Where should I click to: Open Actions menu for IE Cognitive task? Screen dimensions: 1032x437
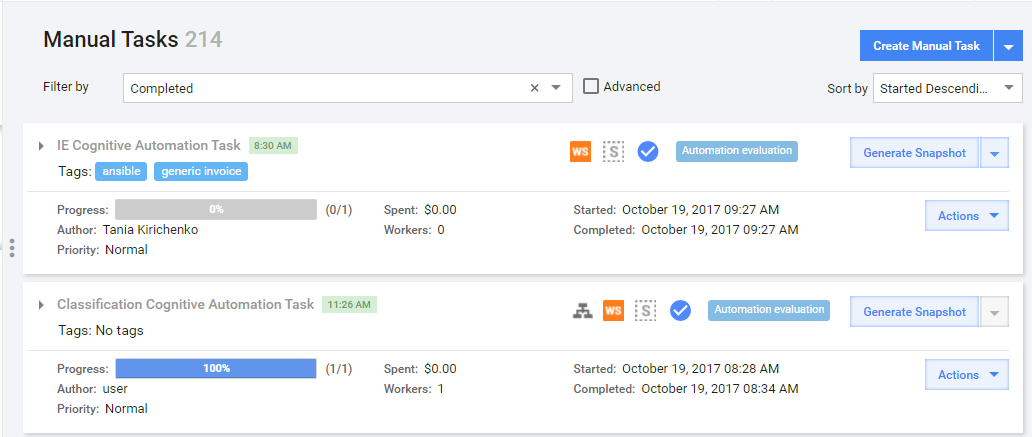point(967,216)
